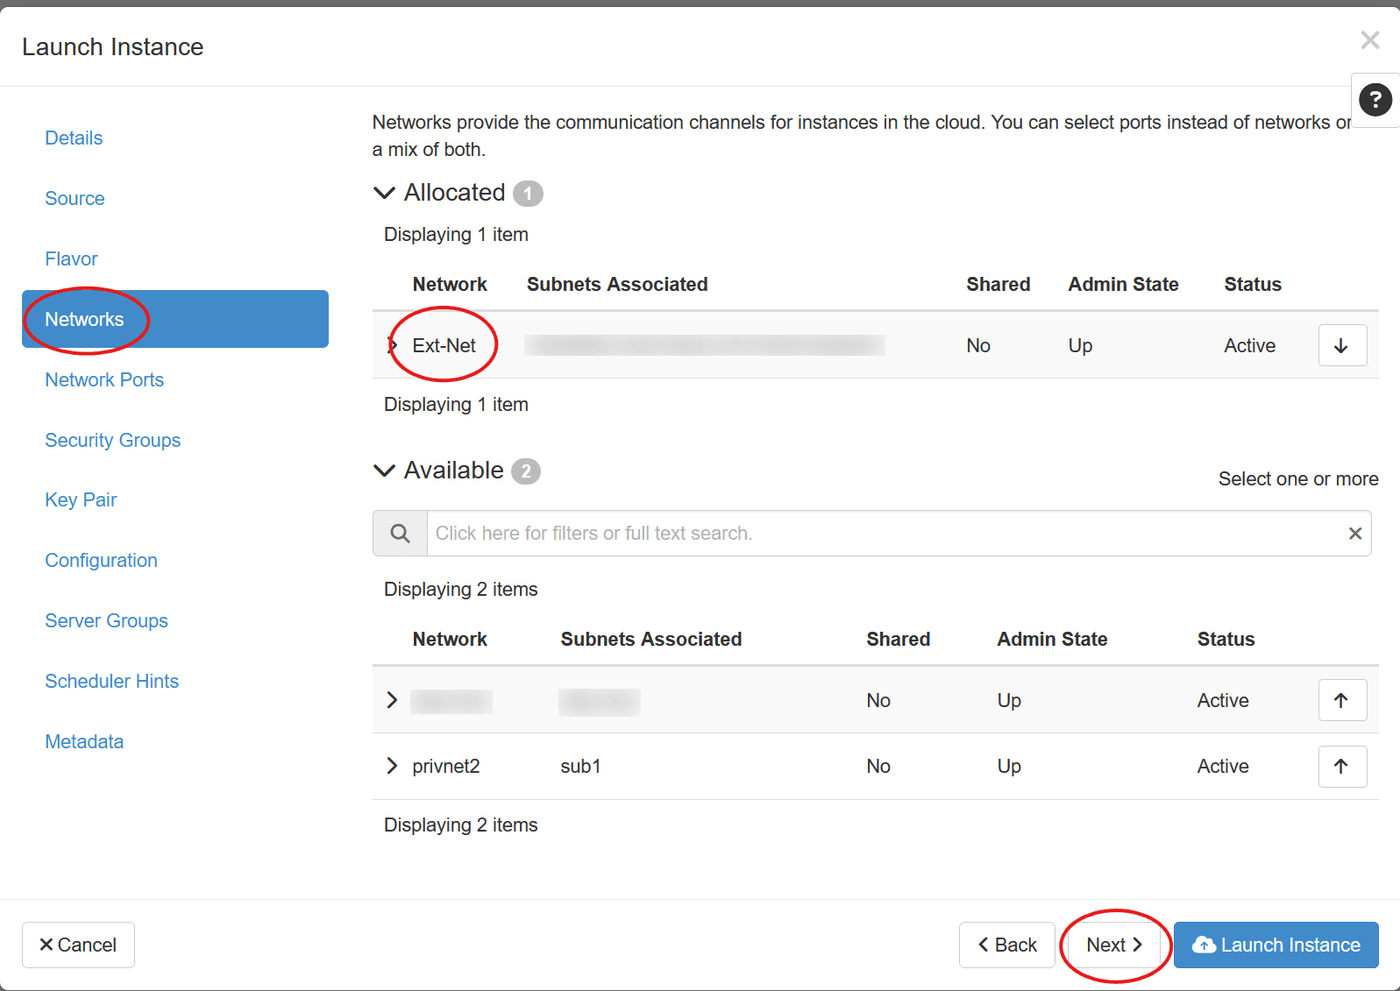Switch to the Flavor step
The width and height of the screenshot is (1400, 991).
(71, 259)
